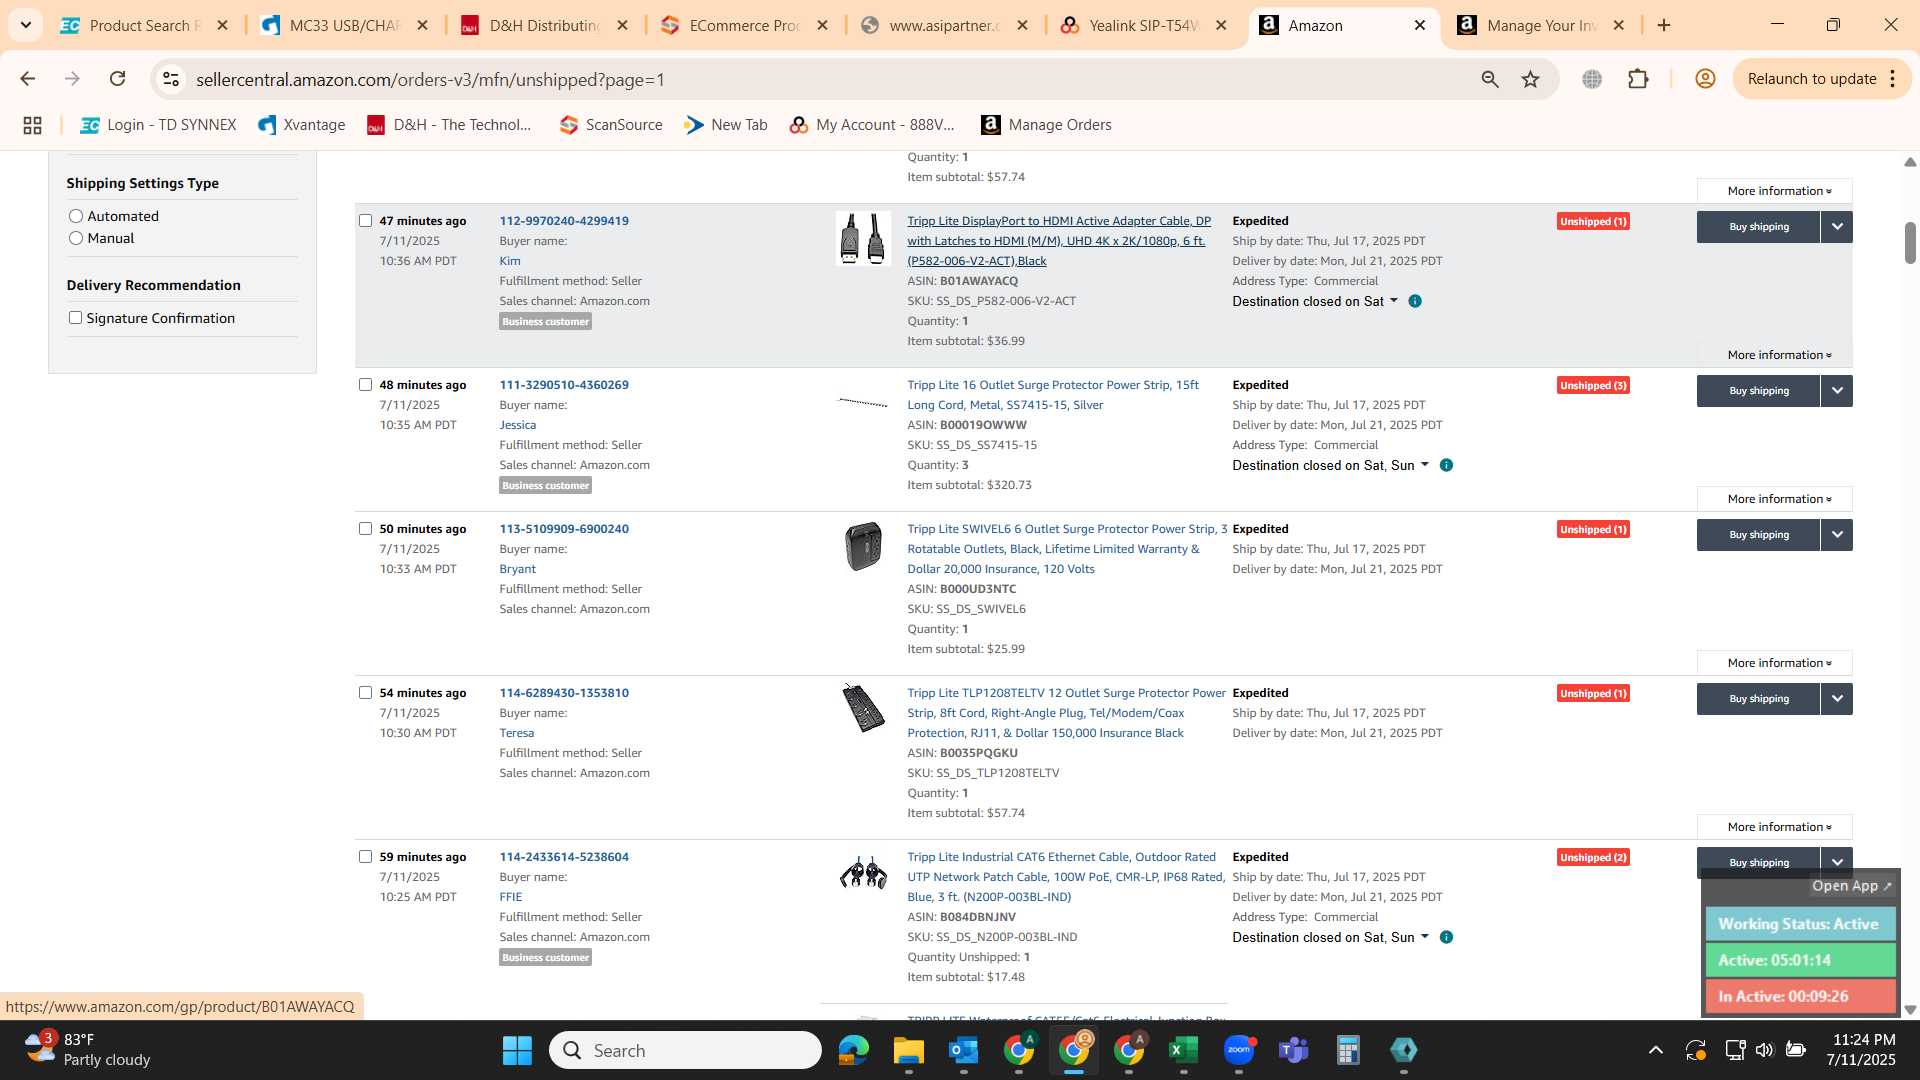Viewport: 1920px width, 1080px height.
Task: Check order 113-5109909-6900240 checkbox
Action: click(x=365, y=529)
